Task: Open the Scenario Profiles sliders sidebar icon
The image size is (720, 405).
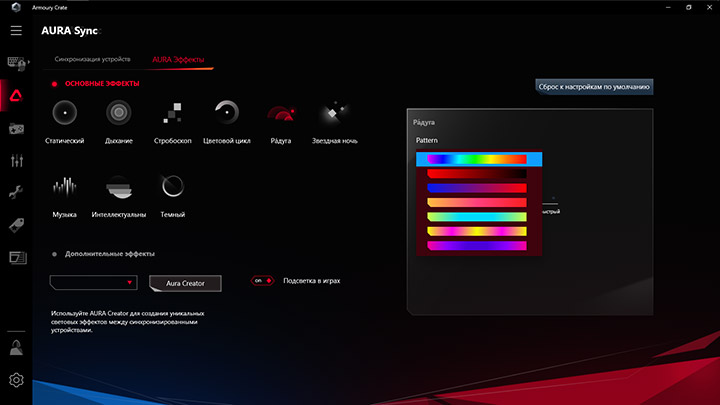Action: [x=17, y=161]
